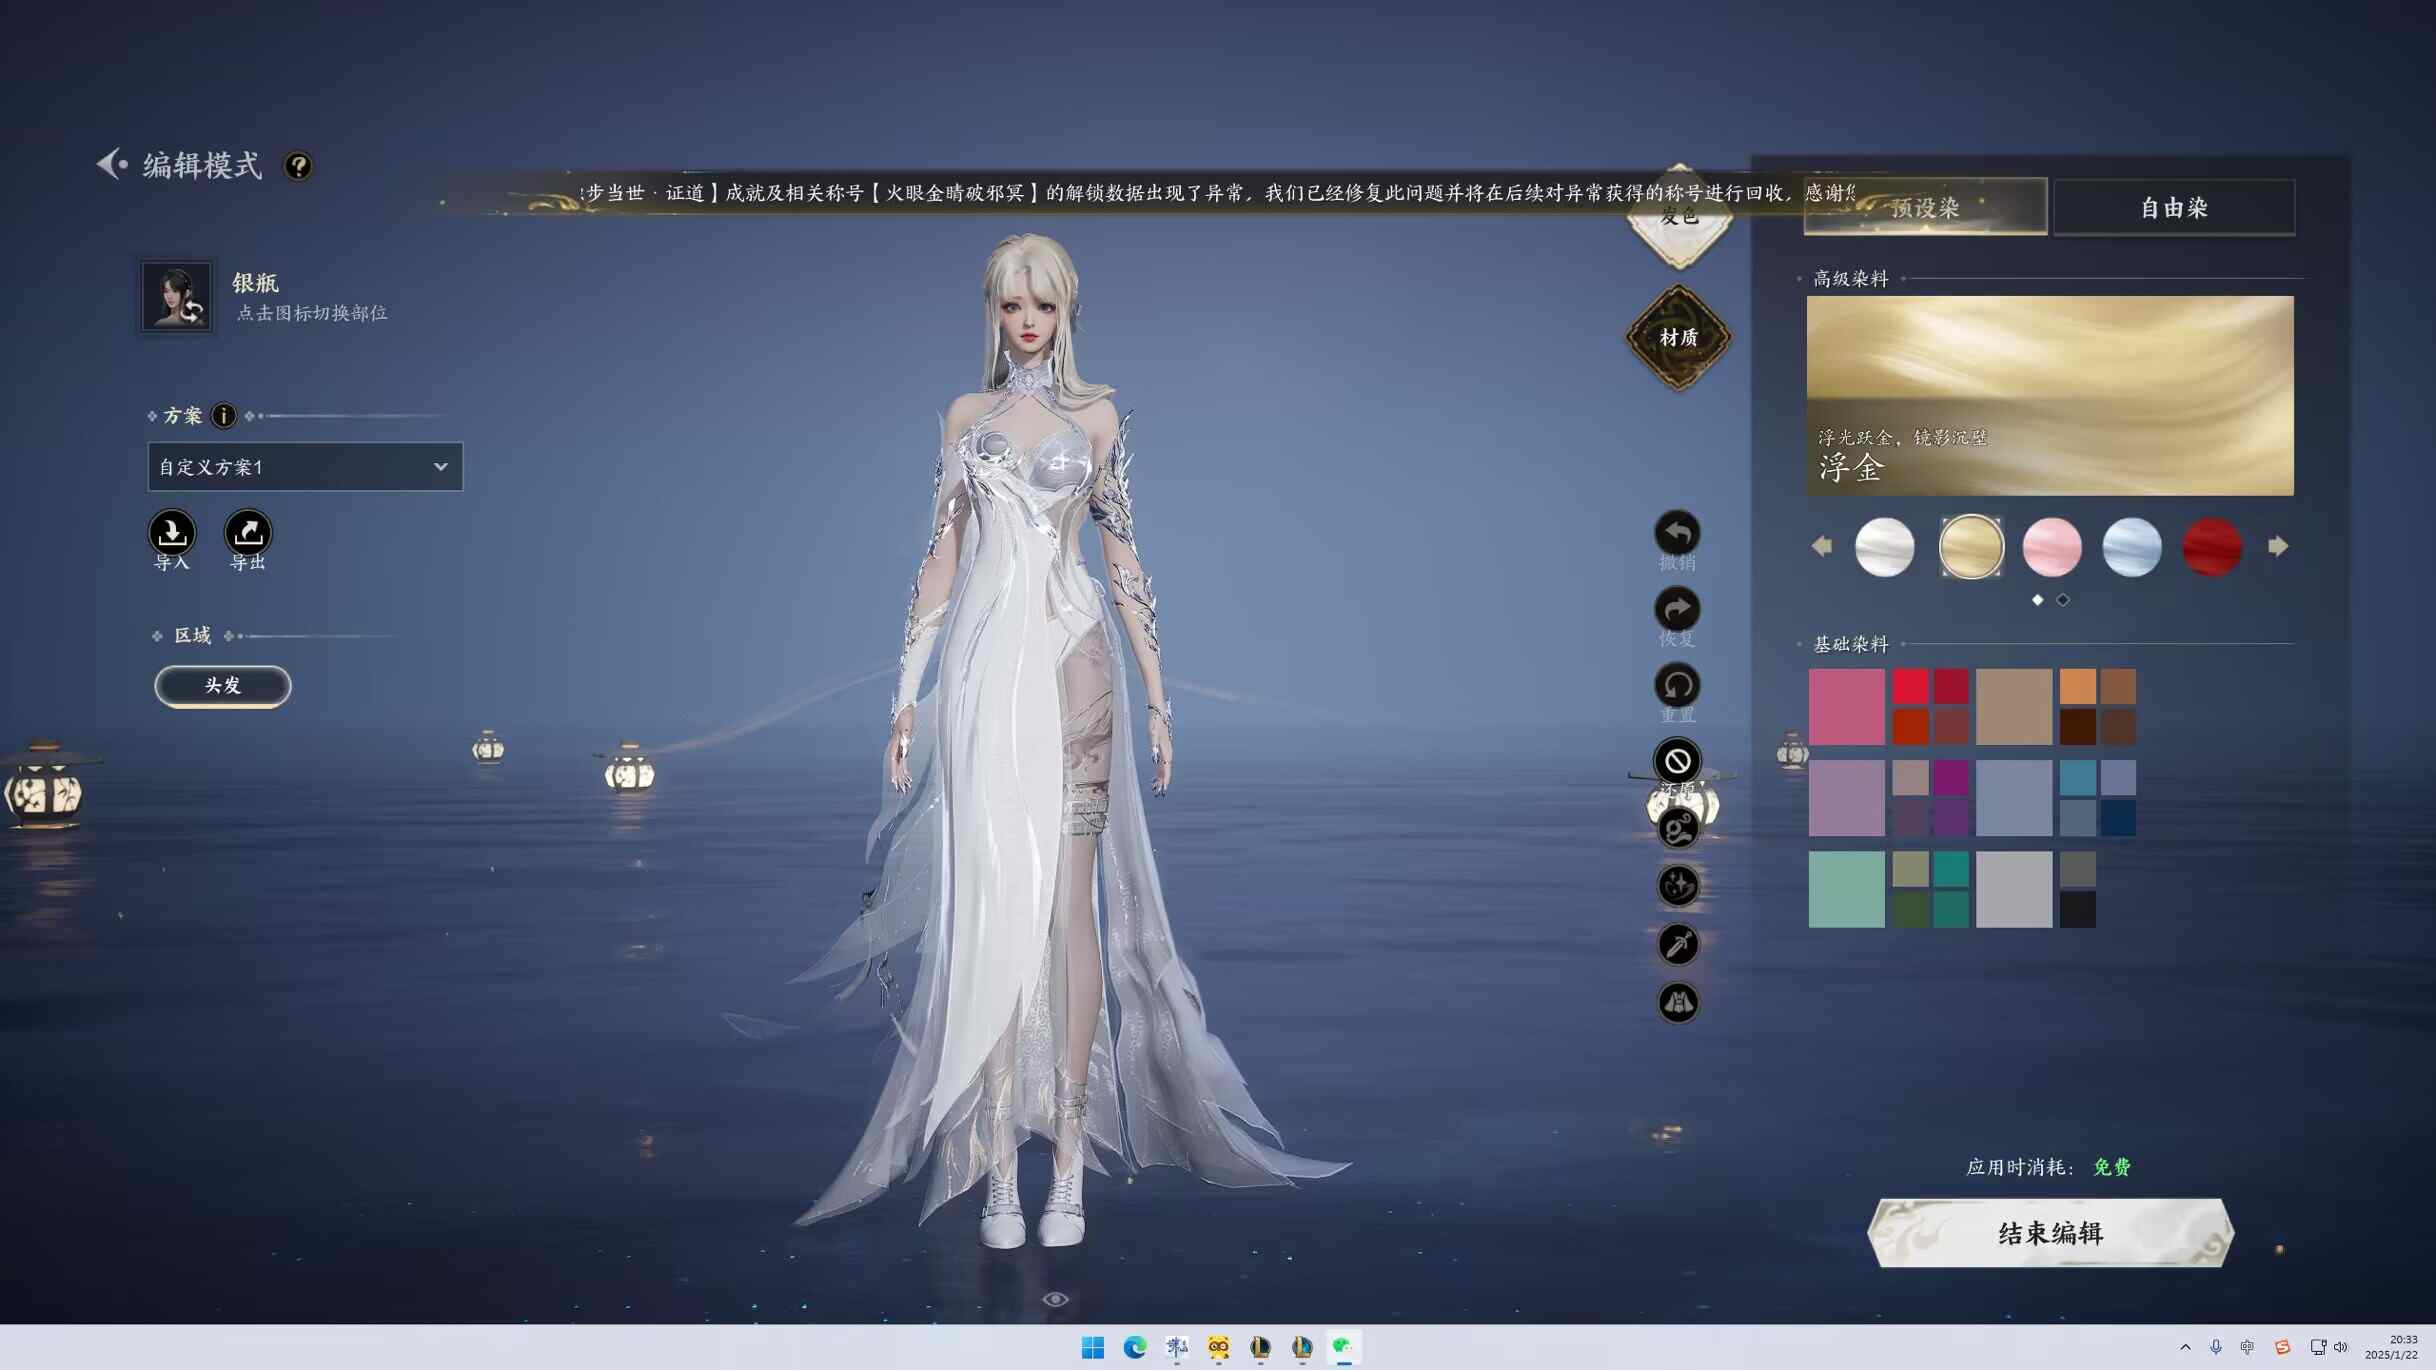Pick the small orange basic dye
Image resolution: width=2436 pixels, height=1370 pixels.
click(2077, 687)
